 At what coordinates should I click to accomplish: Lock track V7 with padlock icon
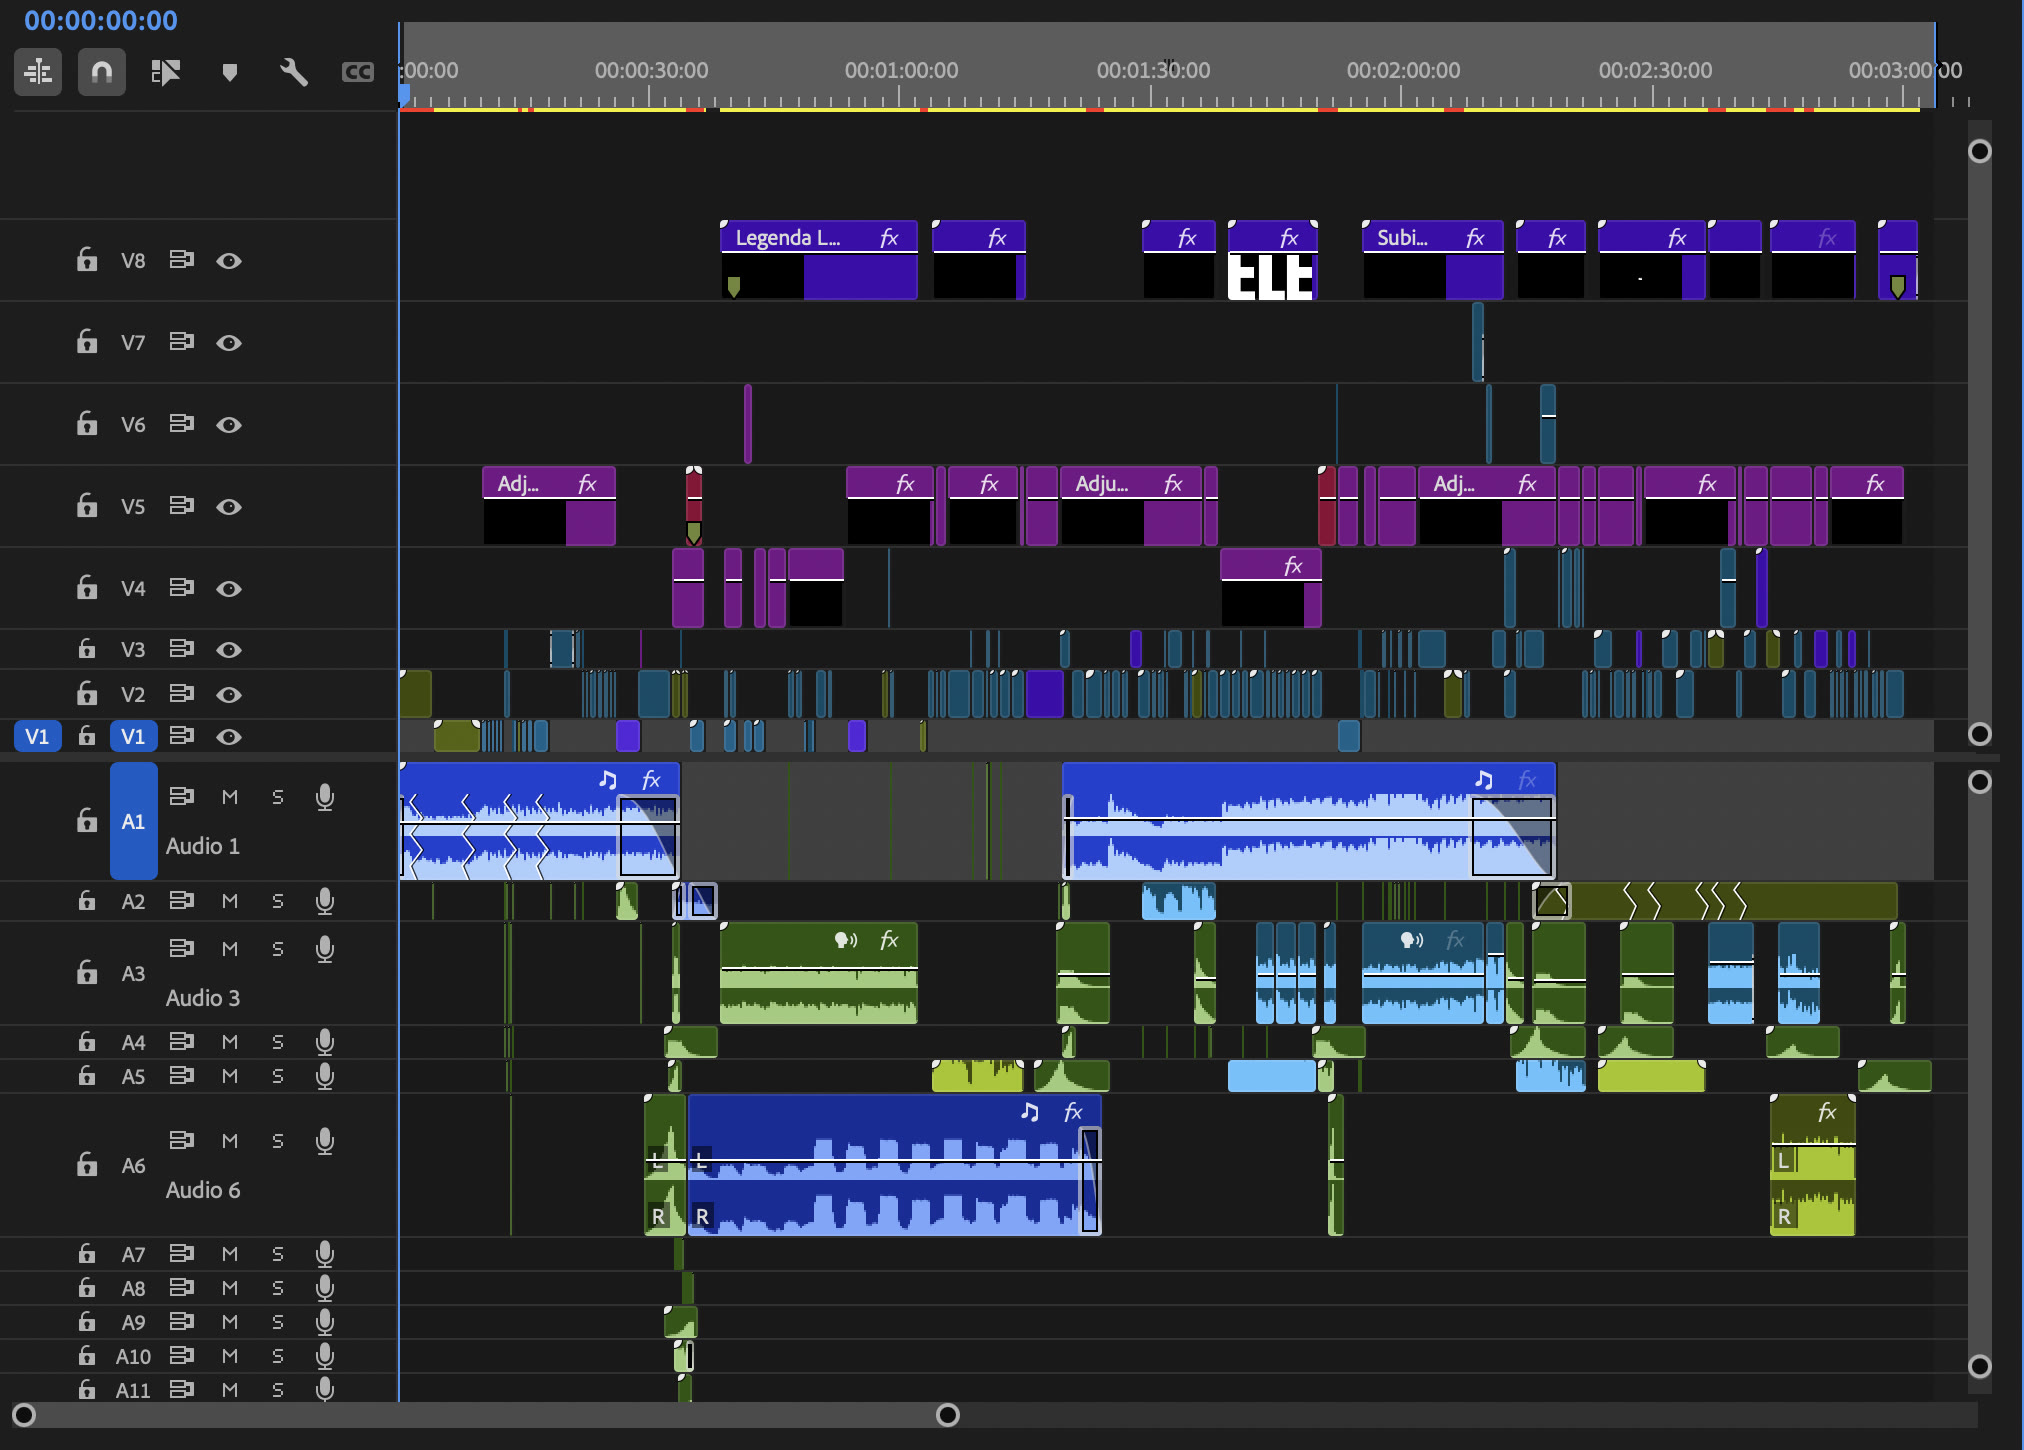click(x=87, y=342)
